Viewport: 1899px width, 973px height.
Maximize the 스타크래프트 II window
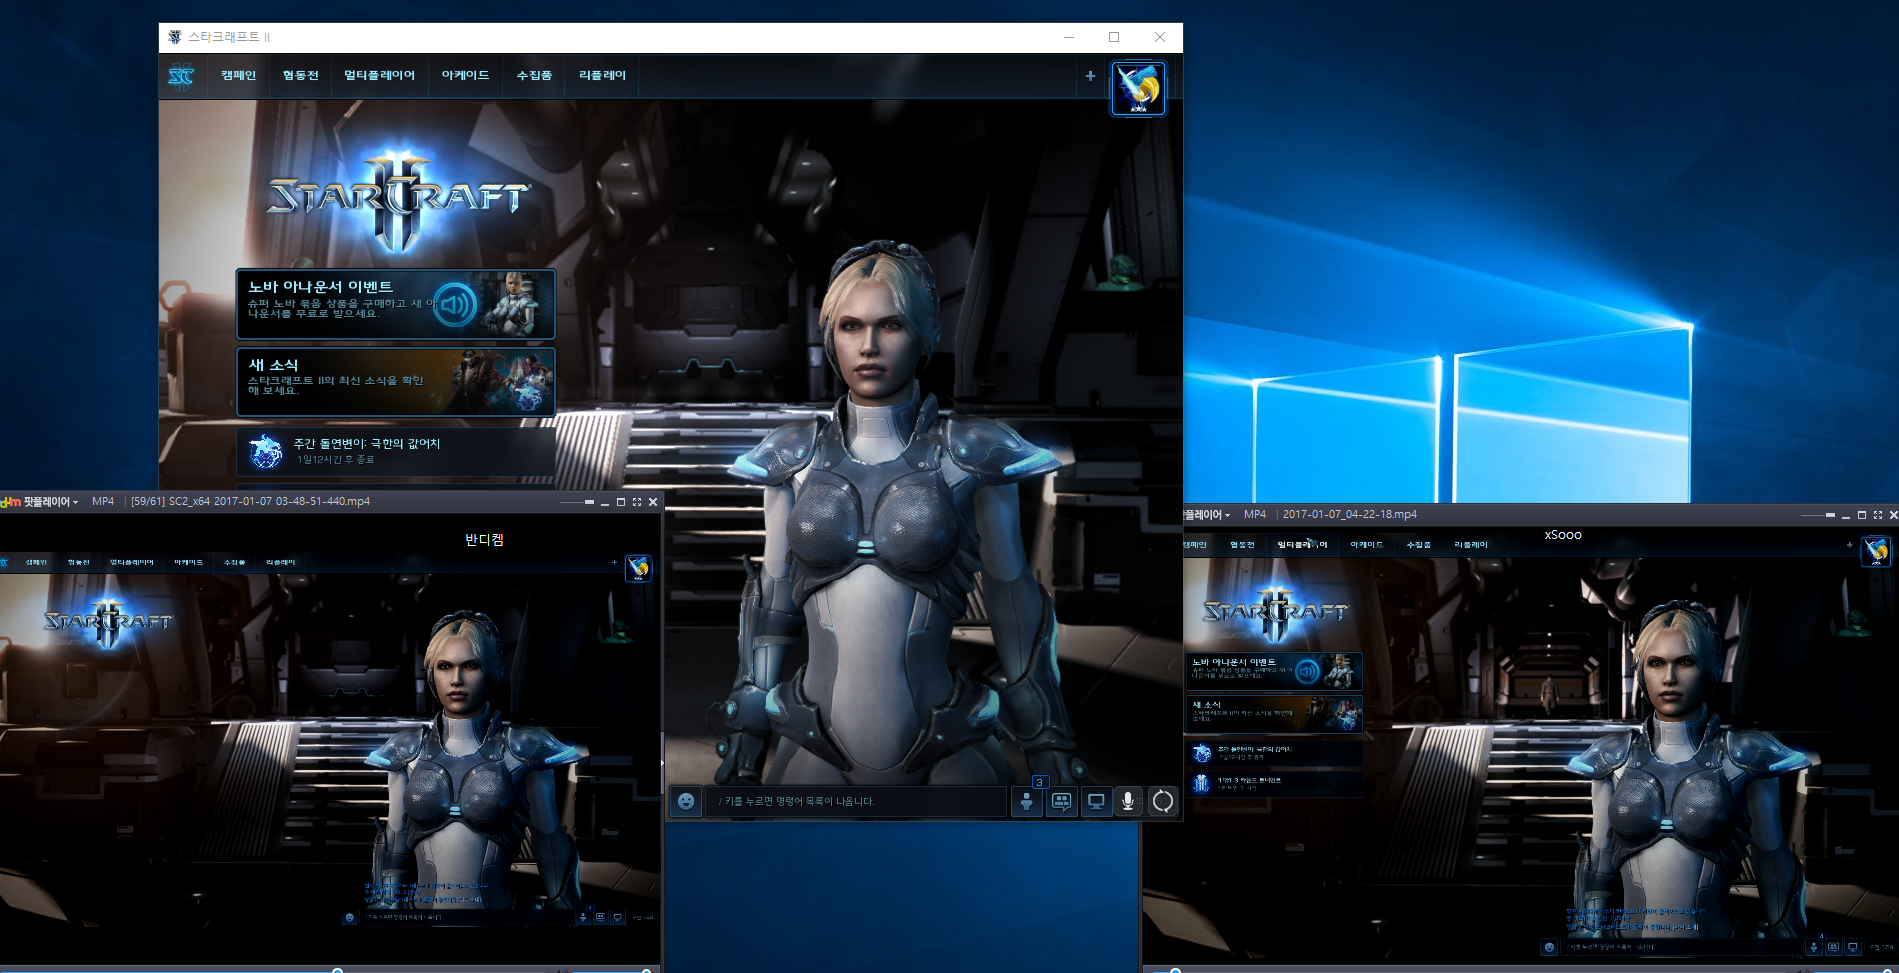[1114, 37]
